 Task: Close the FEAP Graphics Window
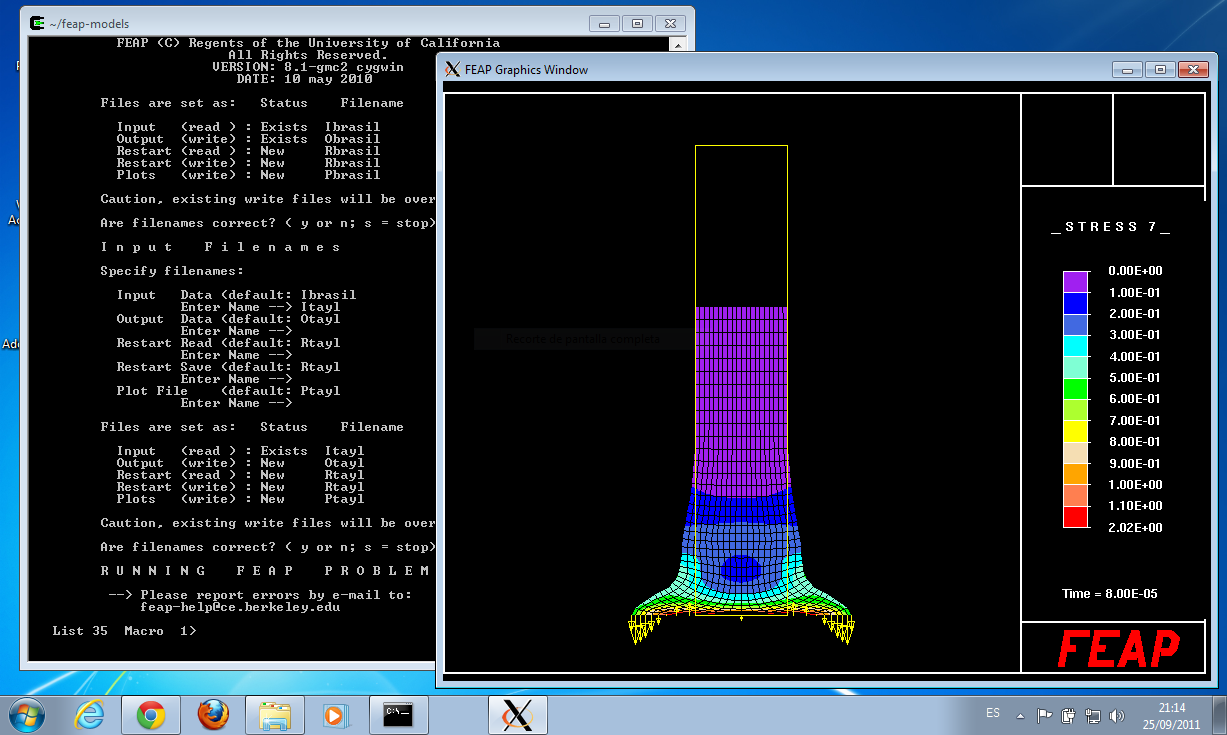(x=1192, y=69)
